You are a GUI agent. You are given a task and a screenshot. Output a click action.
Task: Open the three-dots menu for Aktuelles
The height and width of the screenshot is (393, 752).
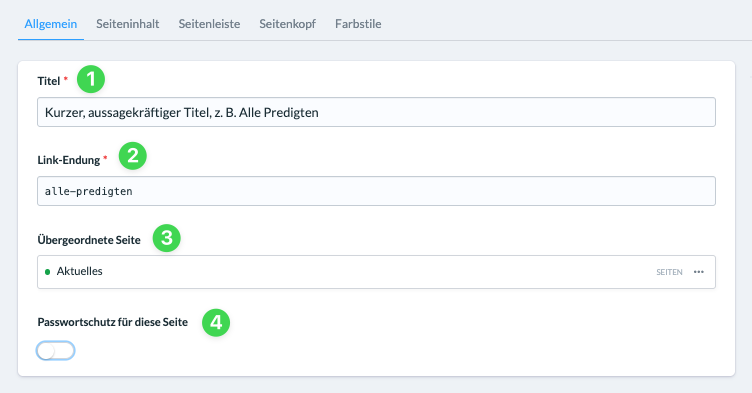click(x=699, y=272)
